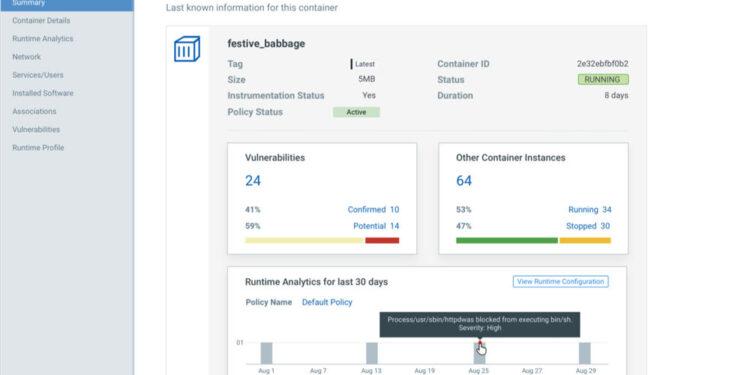750x375 pixels.
Task: Click the festive_babbage container name
Action: [x=266, y=44]
